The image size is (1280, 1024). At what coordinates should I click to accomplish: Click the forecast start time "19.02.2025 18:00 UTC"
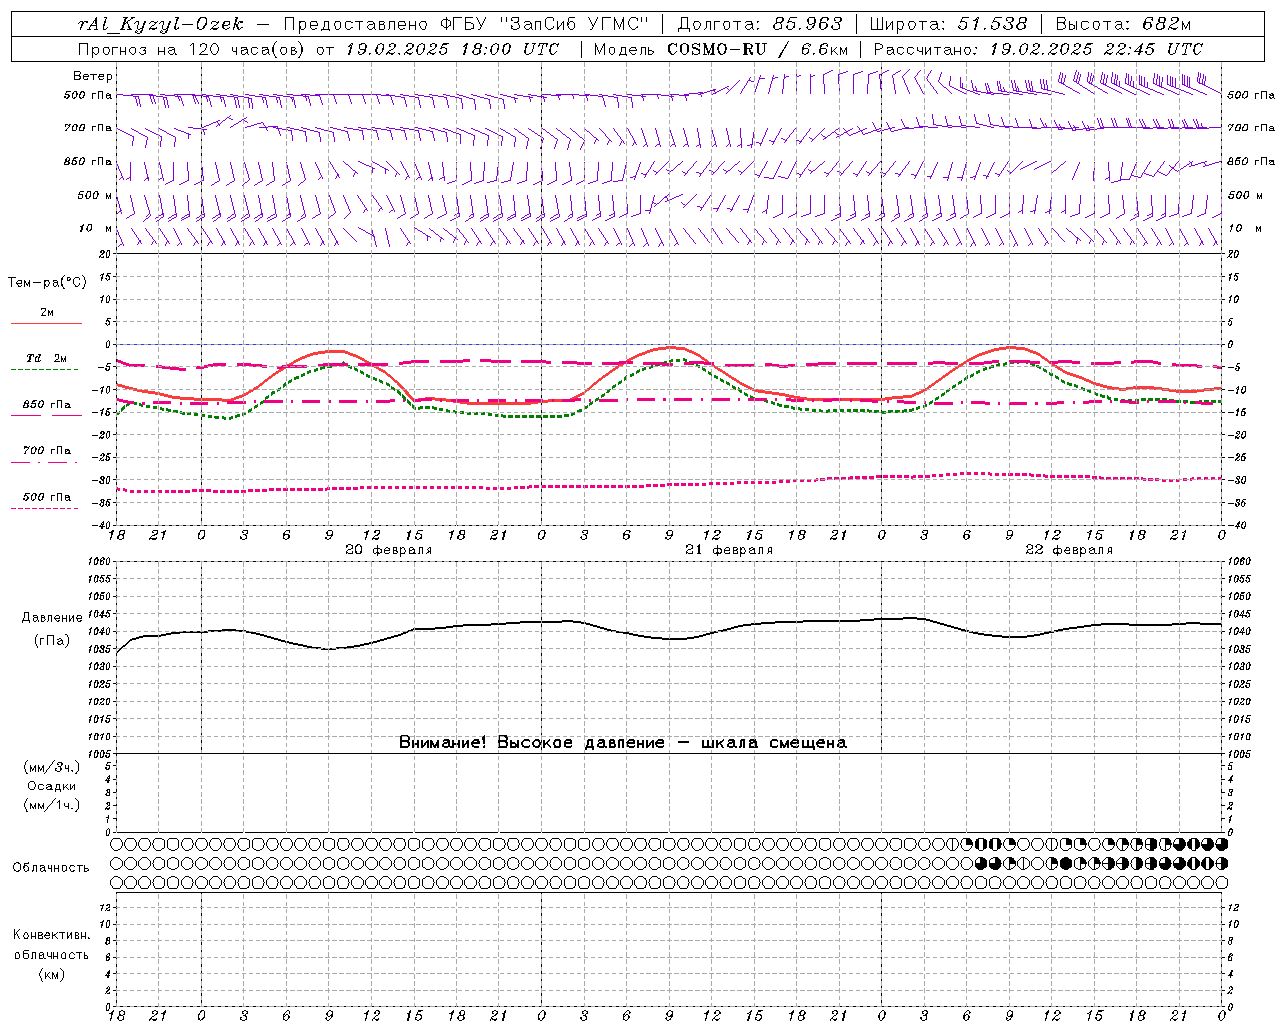[x=452, y=49]
